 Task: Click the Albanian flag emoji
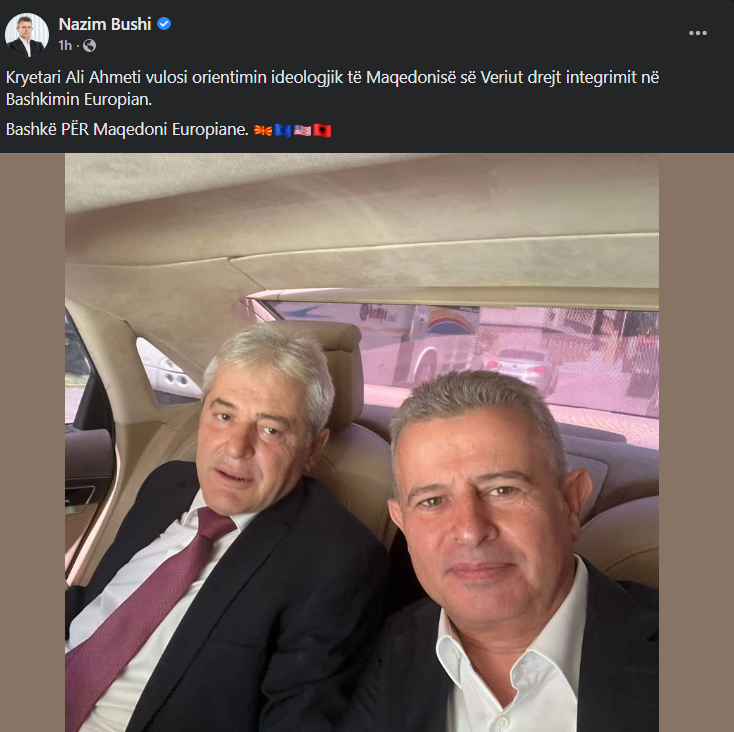322,130
